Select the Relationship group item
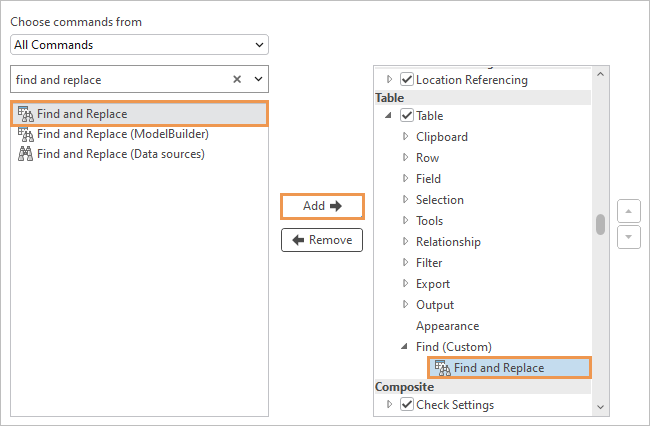 point(448,242)
